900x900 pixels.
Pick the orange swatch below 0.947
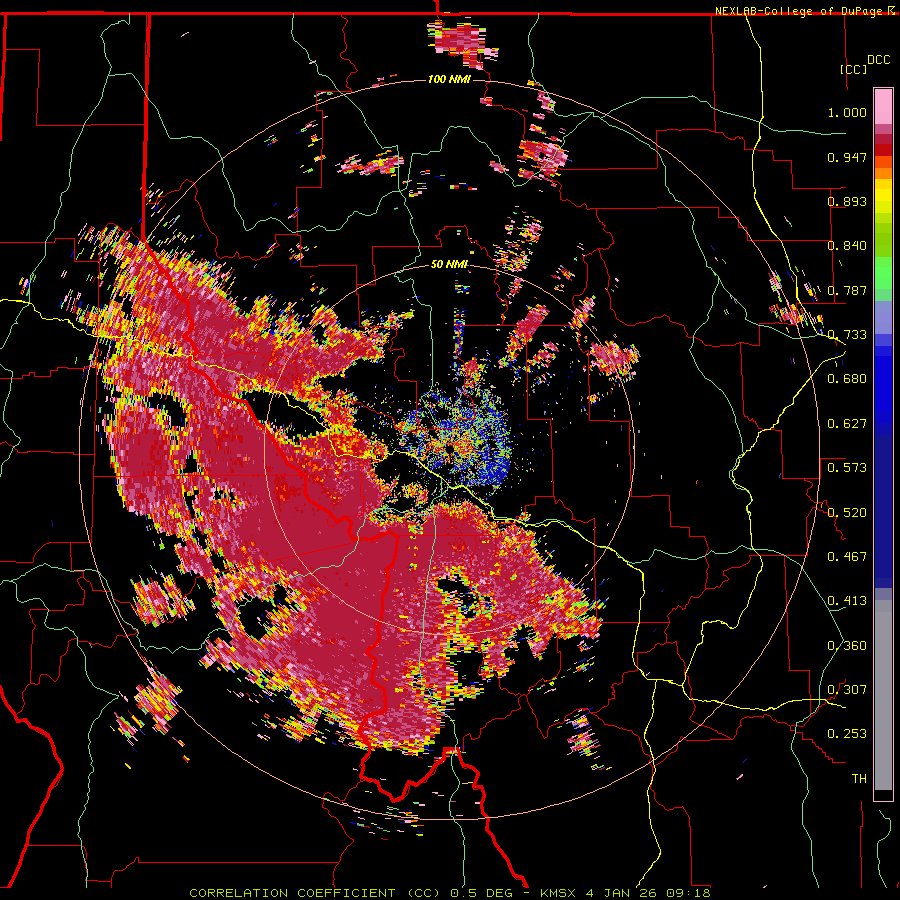[x=883, y=173]
